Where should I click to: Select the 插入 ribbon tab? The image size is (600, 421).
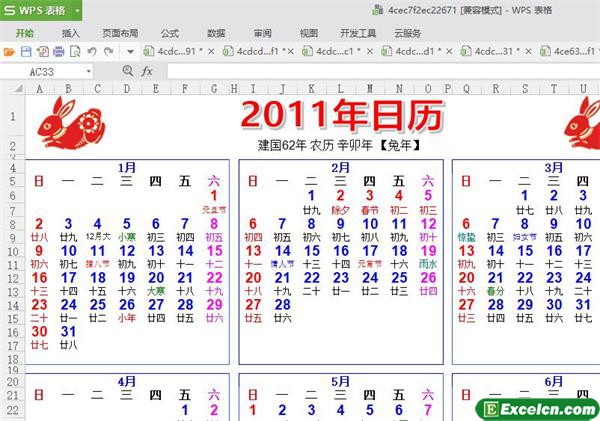(71, 33)
